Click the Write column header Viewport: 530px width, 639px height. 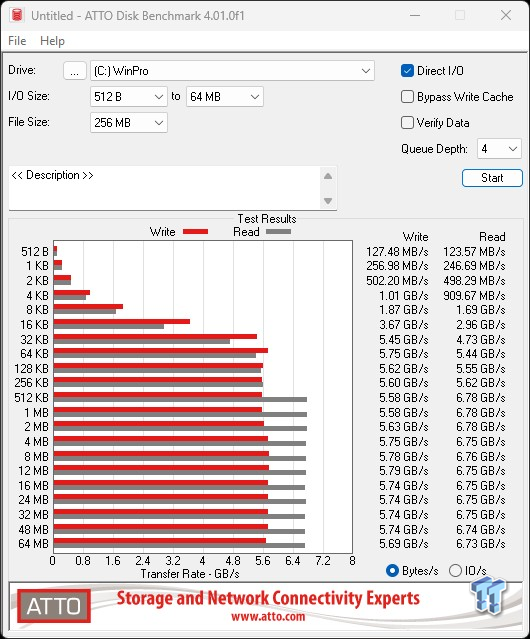pyautogui.click(x=416, y=237)
